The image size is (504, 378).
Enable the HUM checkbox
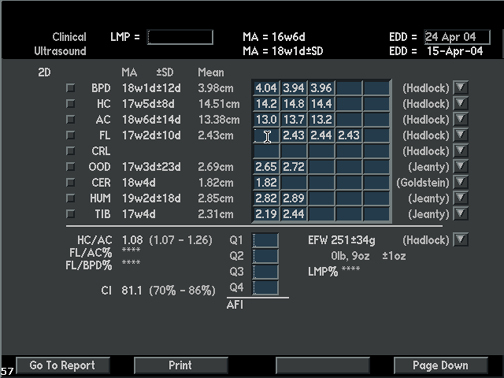coord(70,198)
